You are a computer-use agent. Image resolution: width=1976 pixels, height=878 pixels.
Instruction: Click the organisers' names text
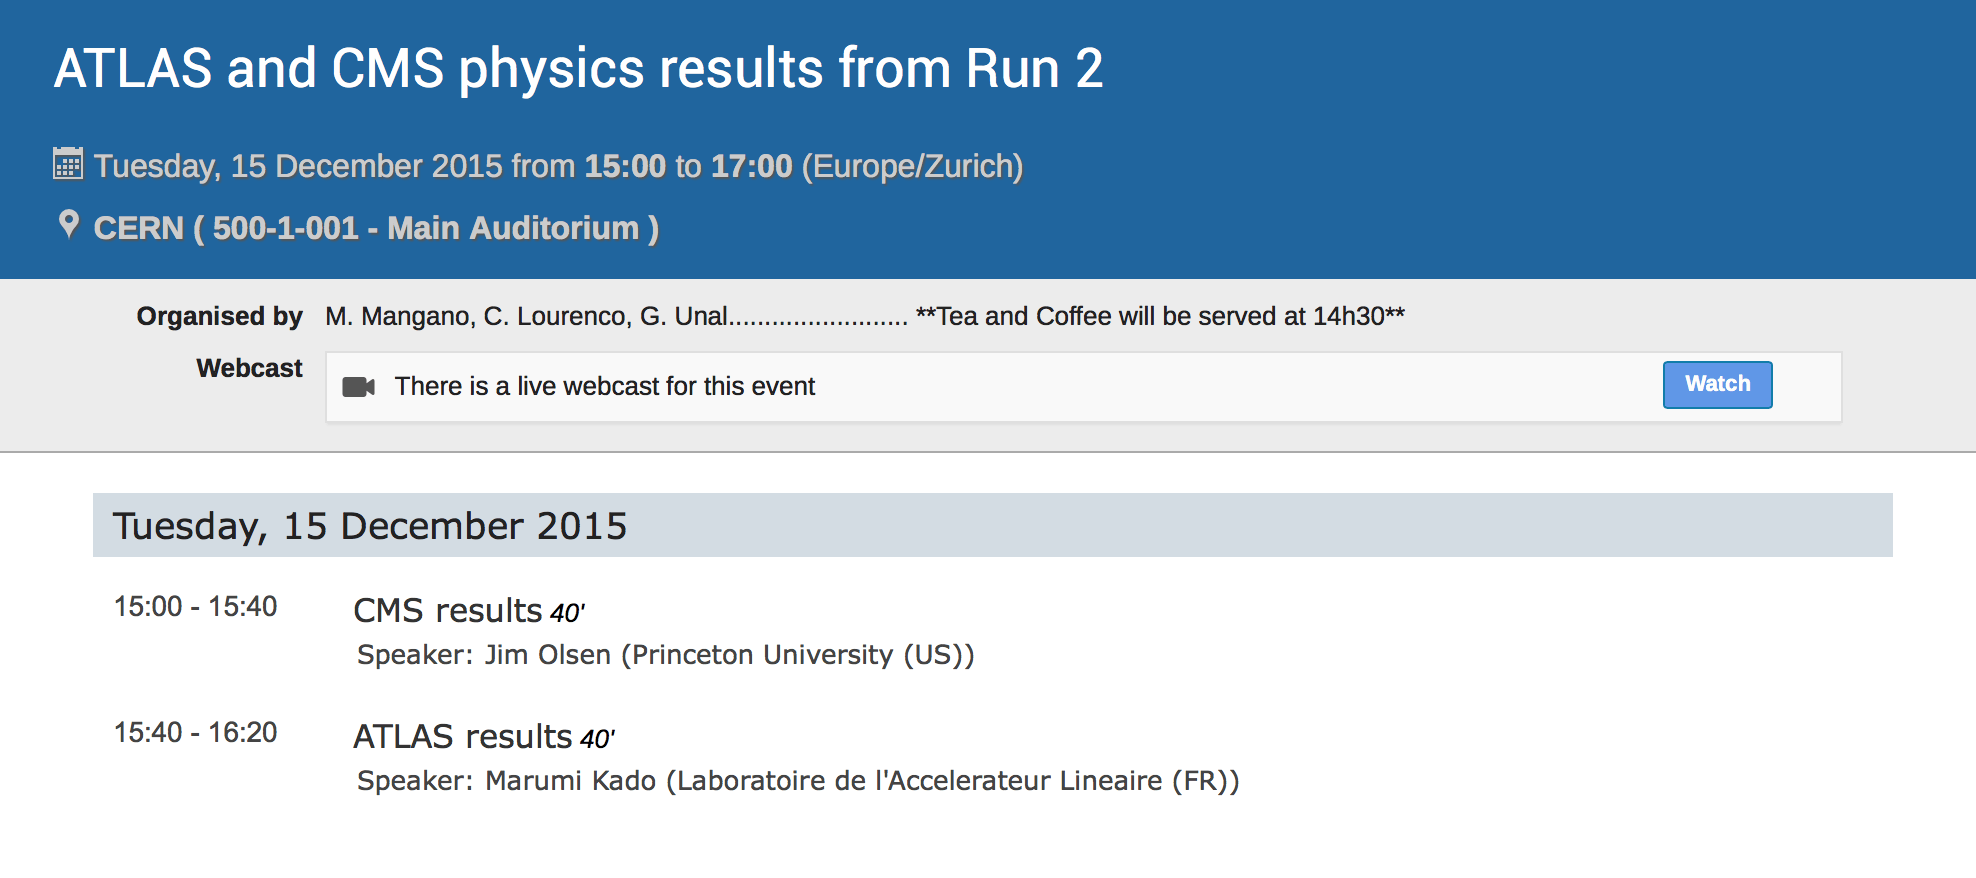[527, 316]
